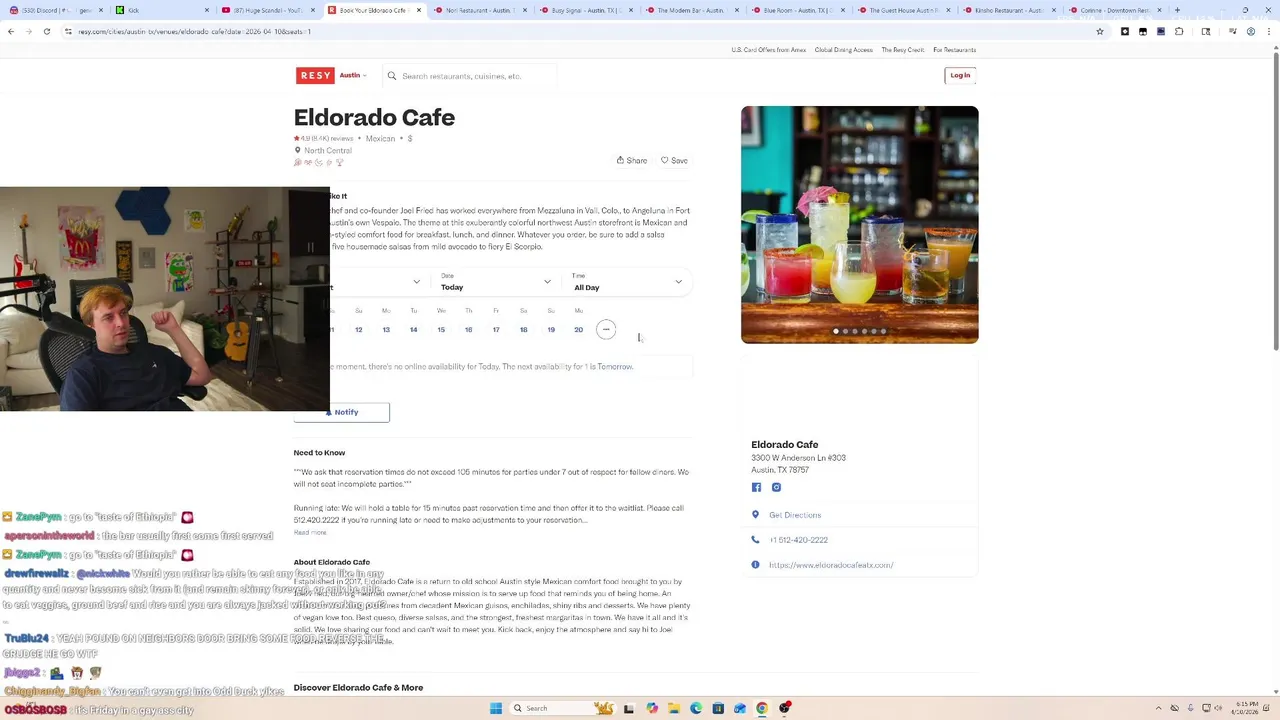1280x720 pixels.
Task: Open the Date dropdown showing Today
Action: (496, 282)
